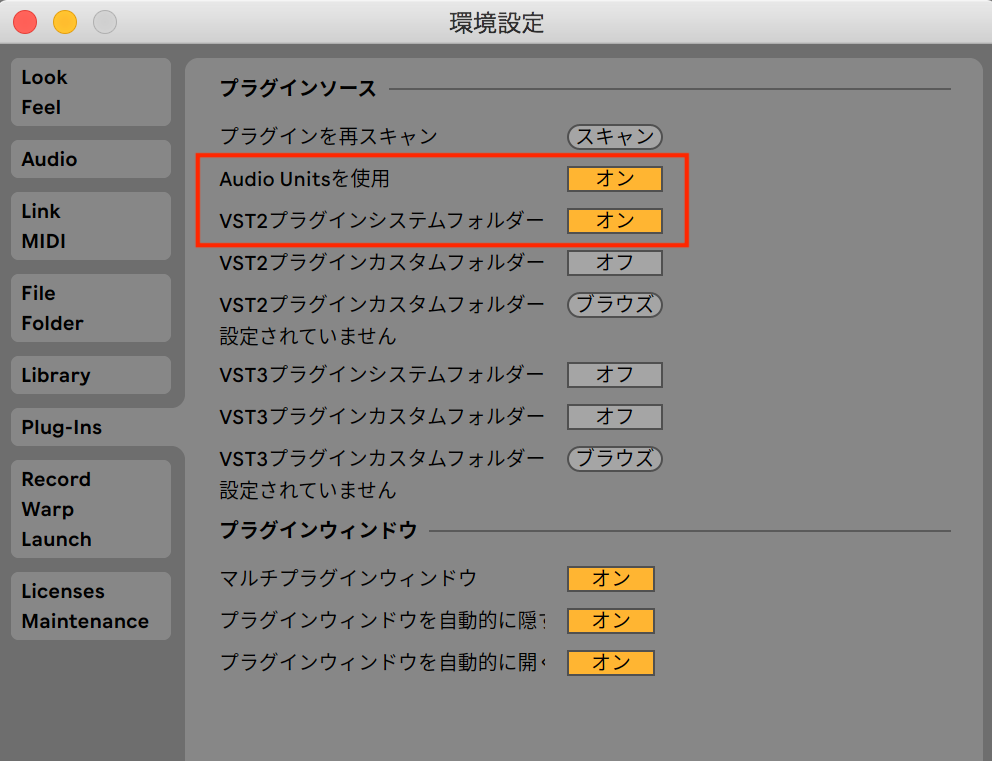Click the プラグインソース section heading
992x761 pixels.
(x=298, y=89)
